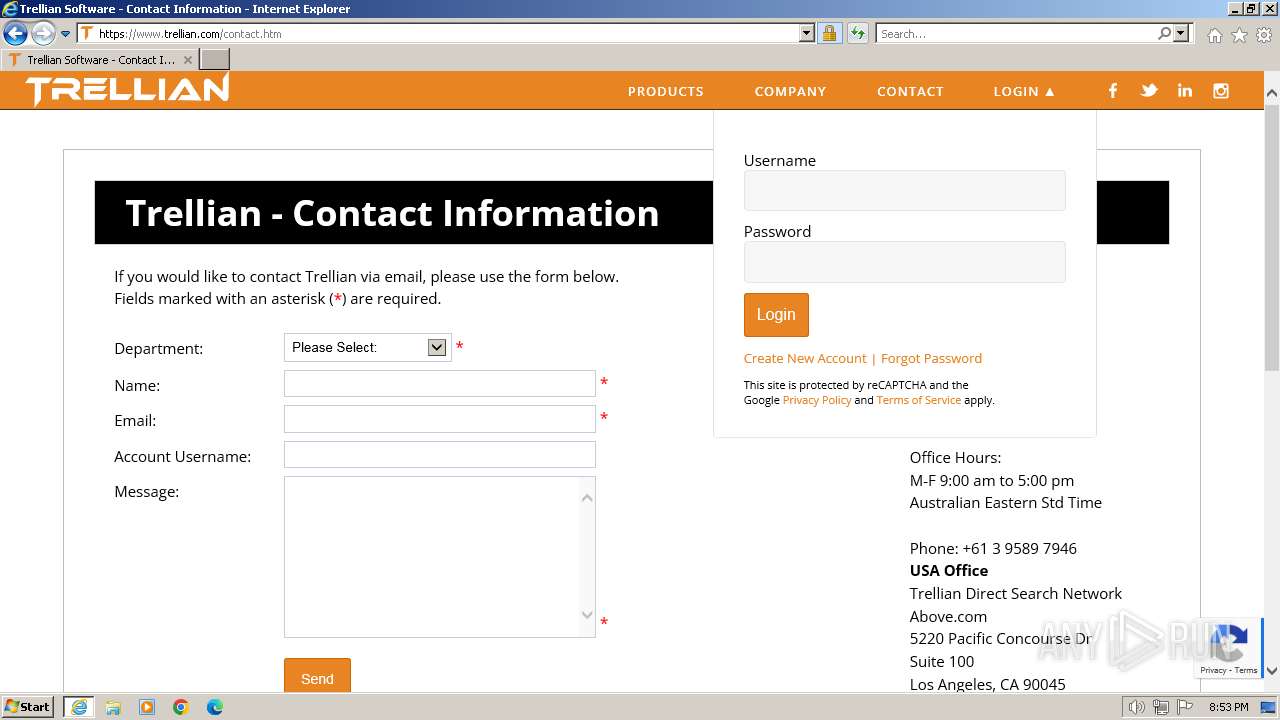Close the Trellian Software tab

[188, 60]
